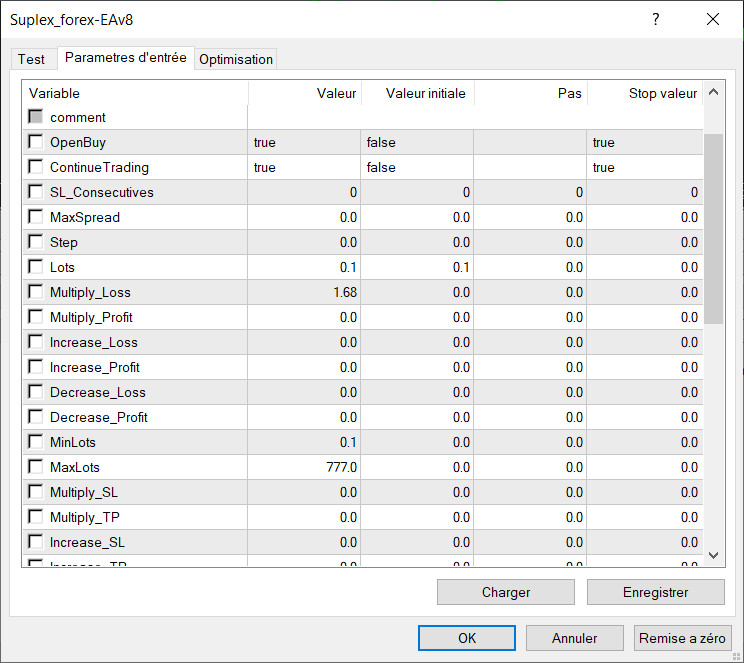The width and height of the screenshot is (744, 663).
Task: Click Annuler to cancel changes
Action: [x=575, y=638]
